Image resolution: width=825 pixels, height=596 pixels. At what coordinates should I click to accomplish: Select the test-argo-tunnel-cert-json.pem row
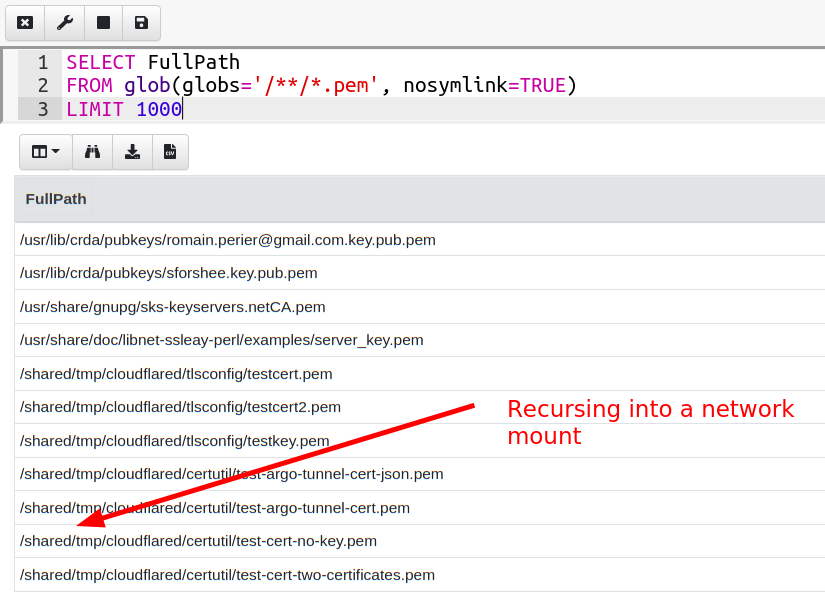(230, 474)
